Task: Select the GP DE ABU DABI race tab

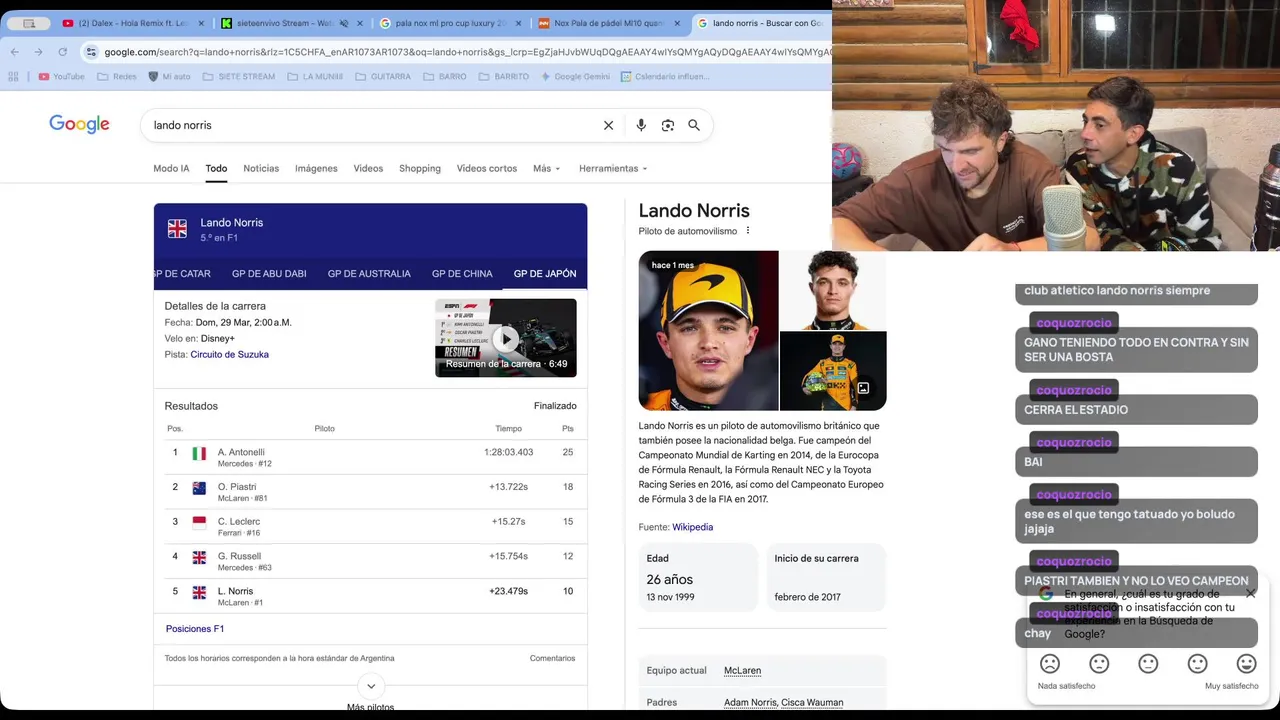Action: click(x=269, y=274)
